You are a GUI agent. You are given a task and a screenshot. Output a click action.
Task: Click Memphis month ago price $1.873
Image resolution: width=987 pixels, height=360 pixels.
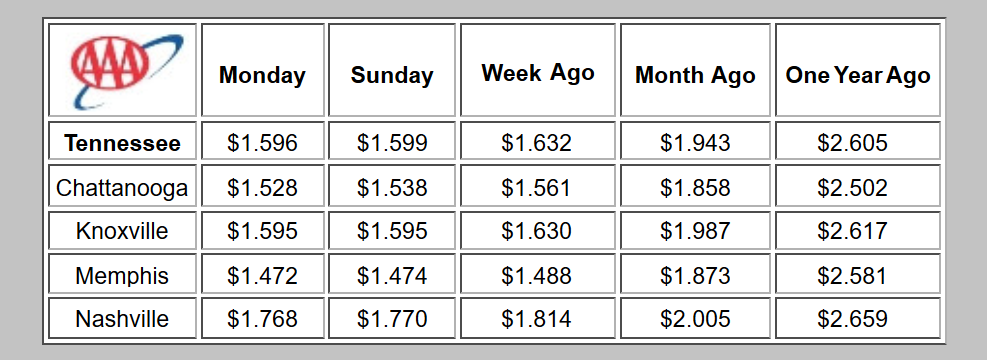tap(695, 276)
